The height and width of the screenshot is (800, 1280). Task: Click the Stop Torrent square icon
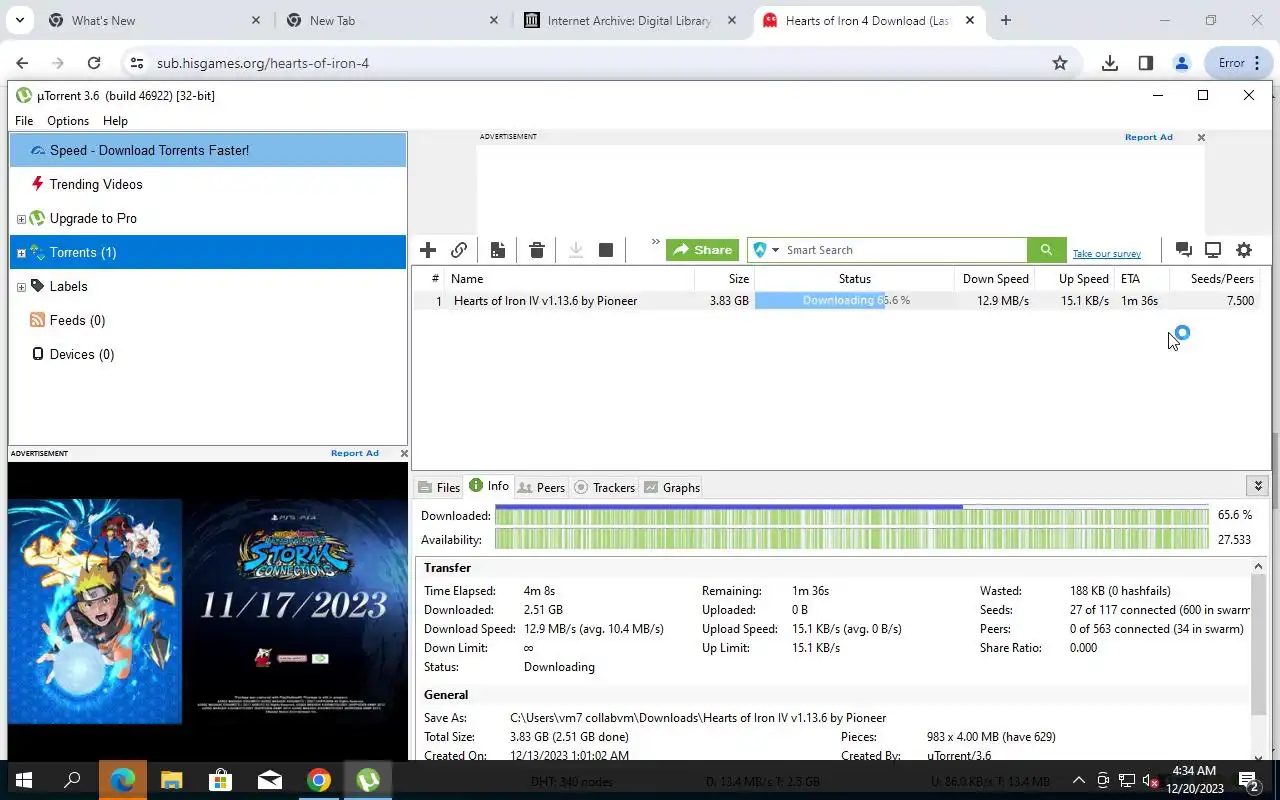point(606,250)
